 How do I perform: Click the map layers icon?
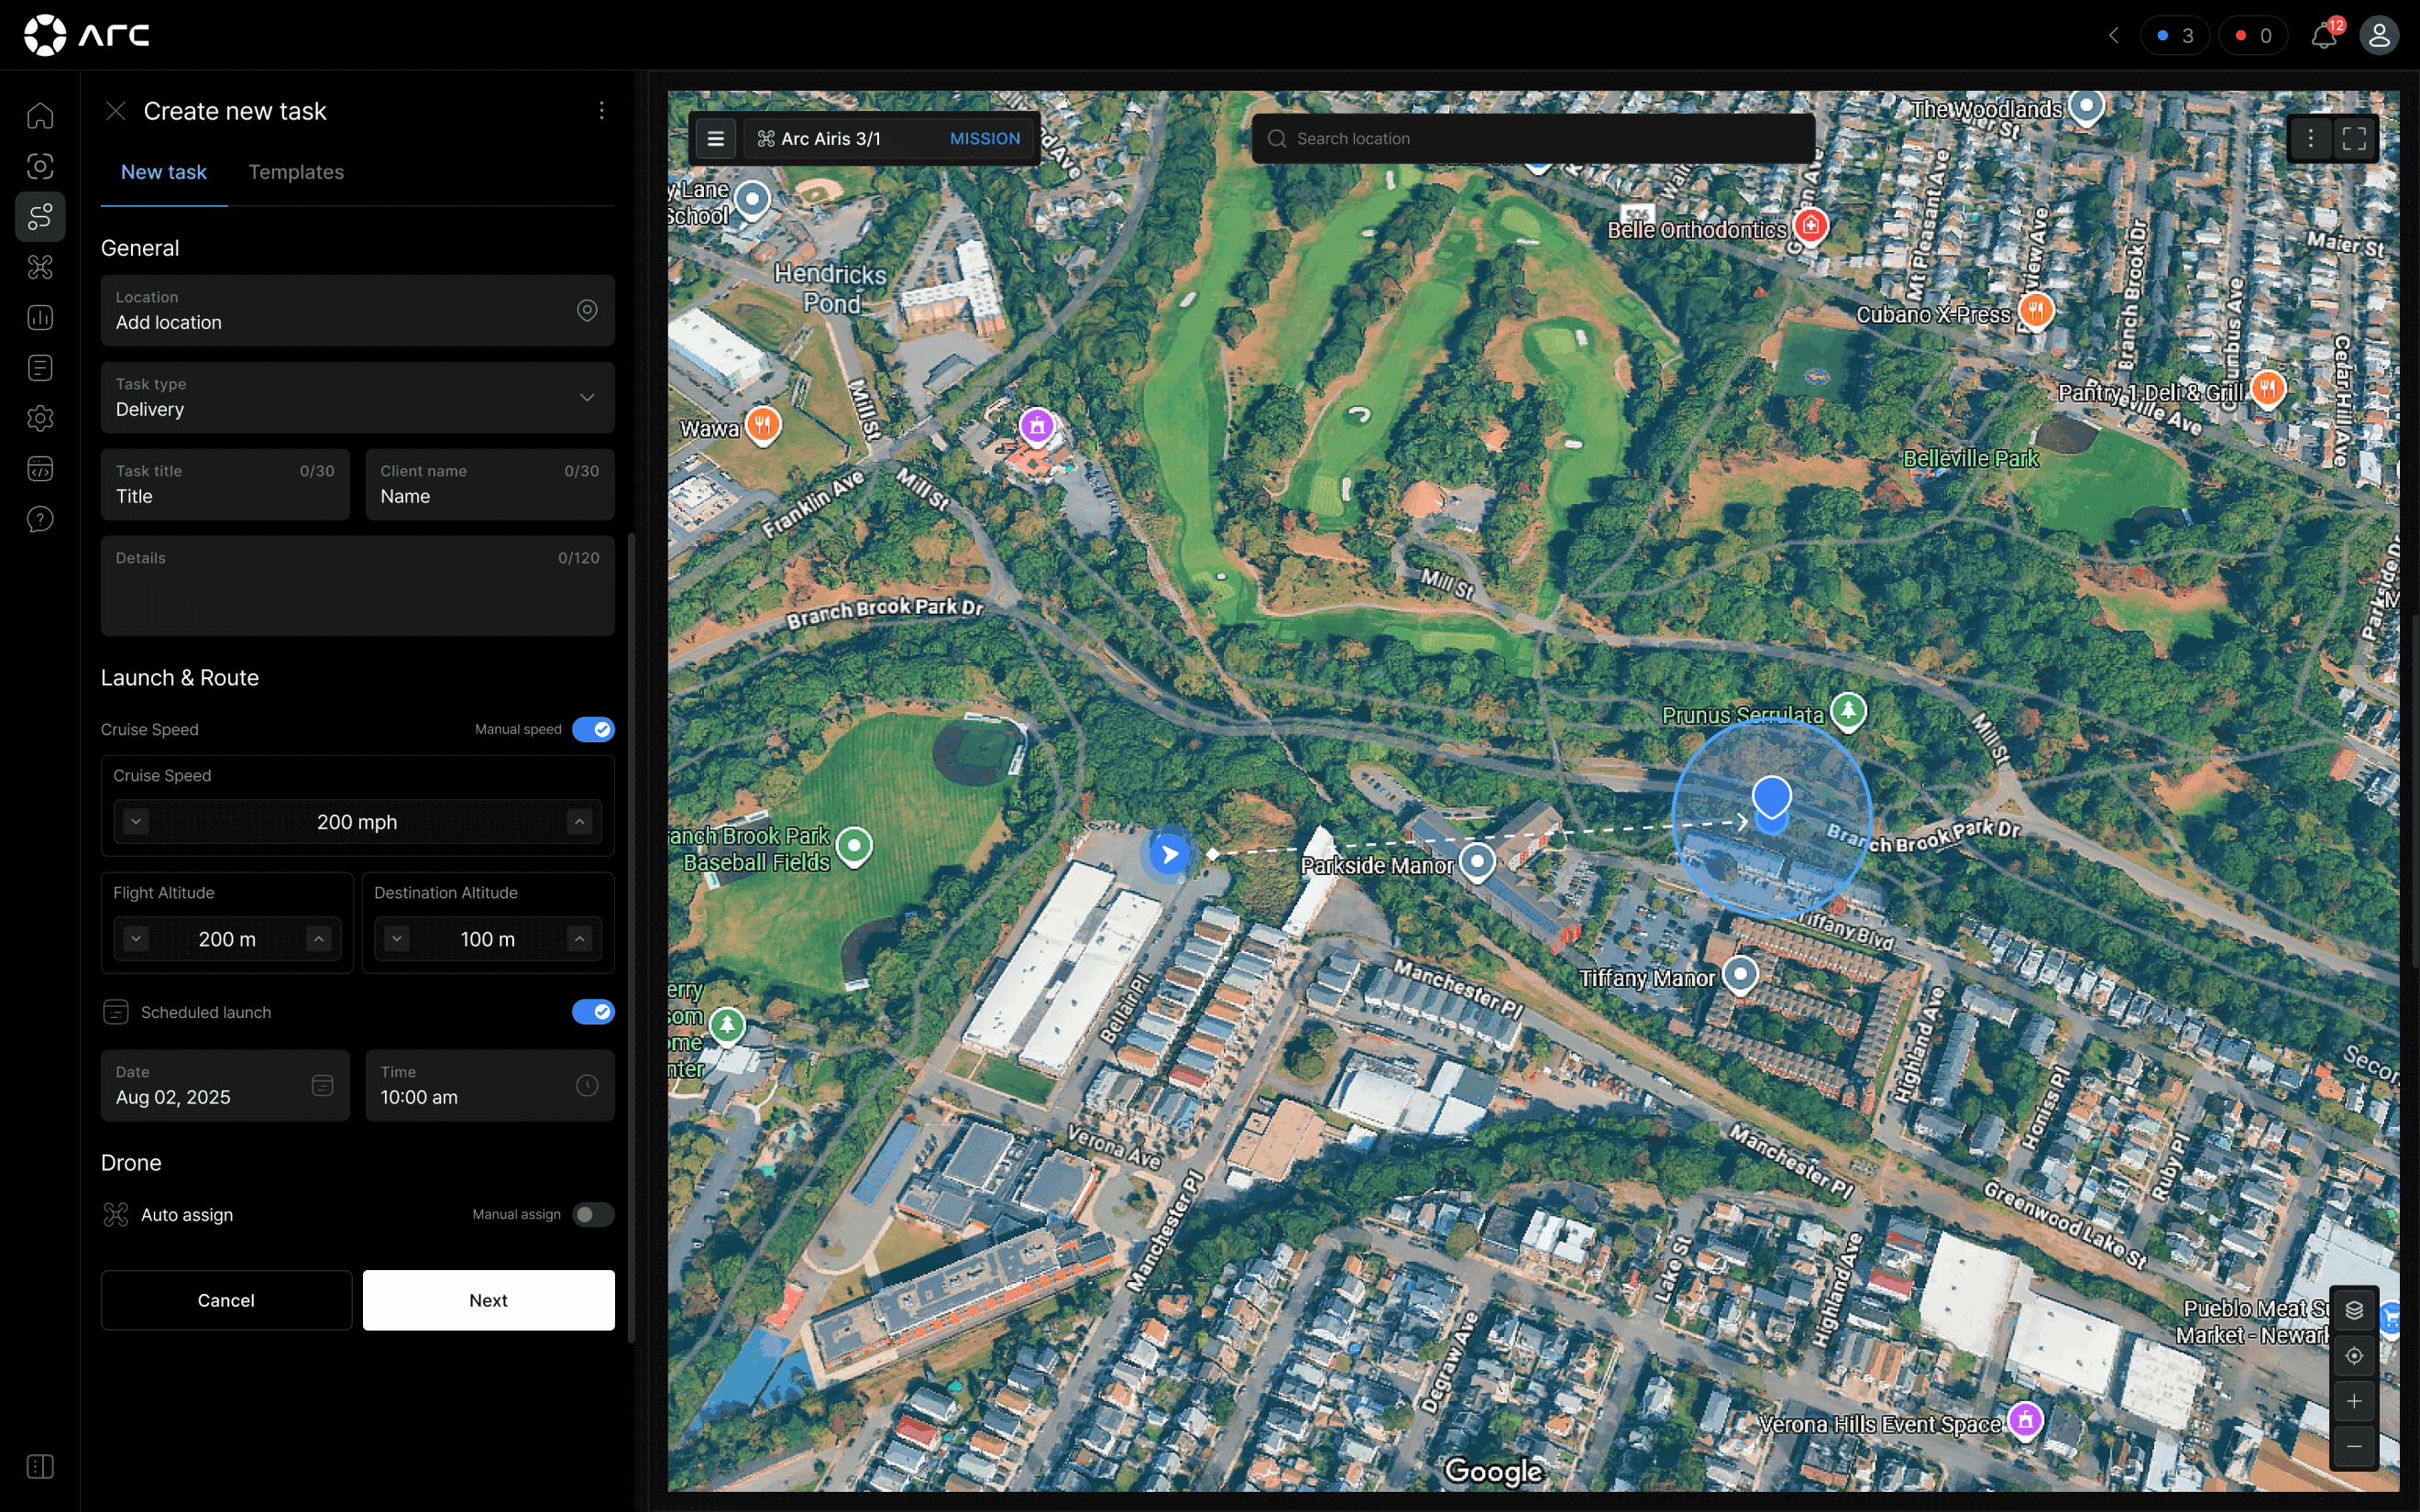[2354, 1310]
